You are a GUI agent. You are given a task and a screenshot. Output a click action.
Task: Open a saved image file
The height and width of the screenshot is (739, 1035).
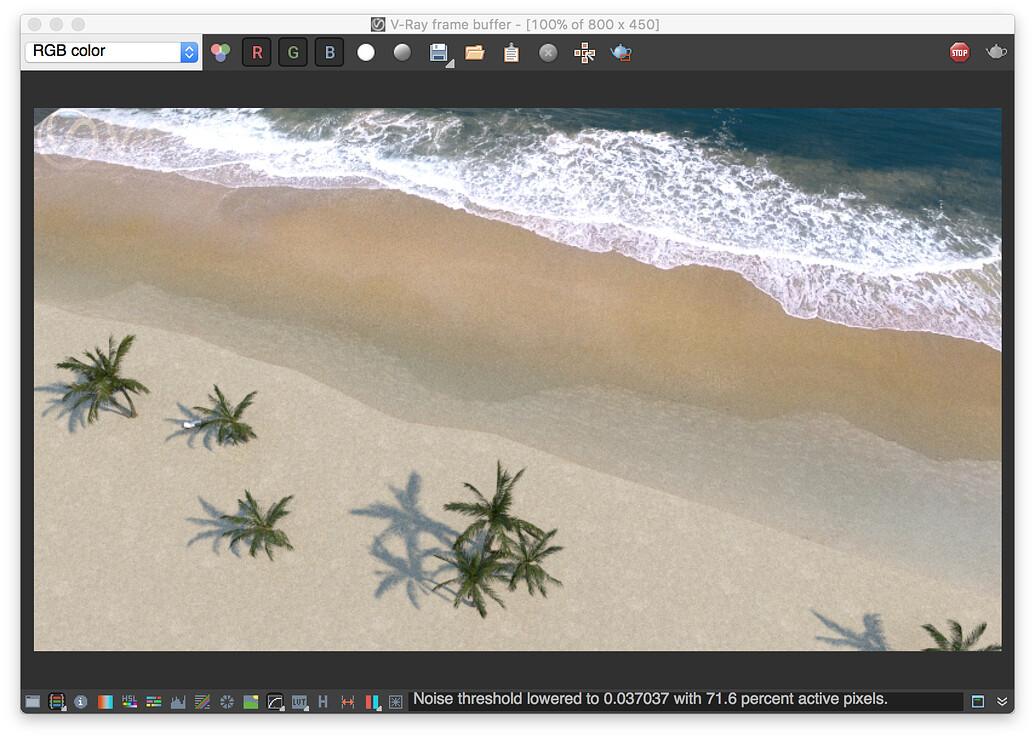pyautogui.click(x=475, y=52)
